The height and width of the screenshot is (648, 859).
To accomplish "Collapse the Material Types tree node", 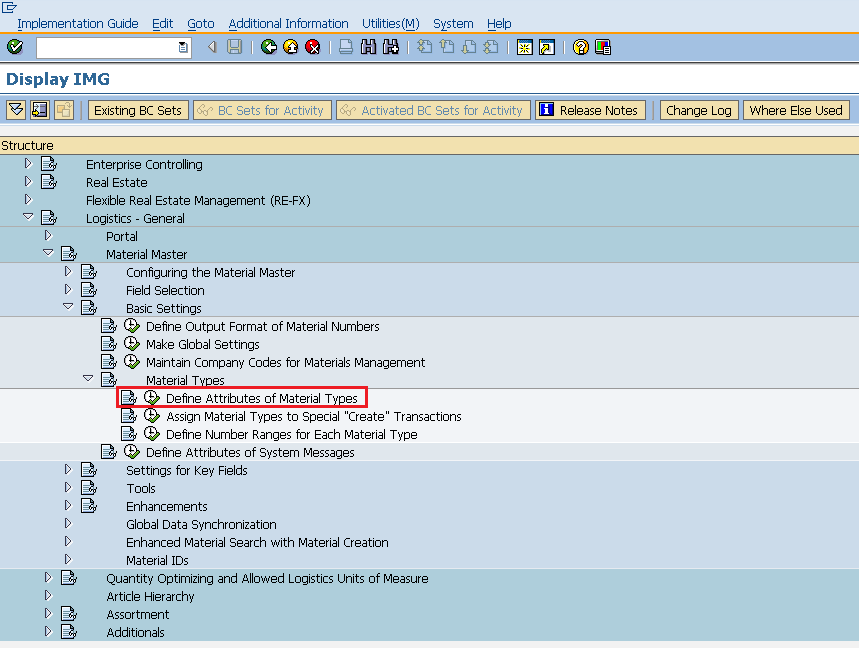I will (x=88, y=379).
